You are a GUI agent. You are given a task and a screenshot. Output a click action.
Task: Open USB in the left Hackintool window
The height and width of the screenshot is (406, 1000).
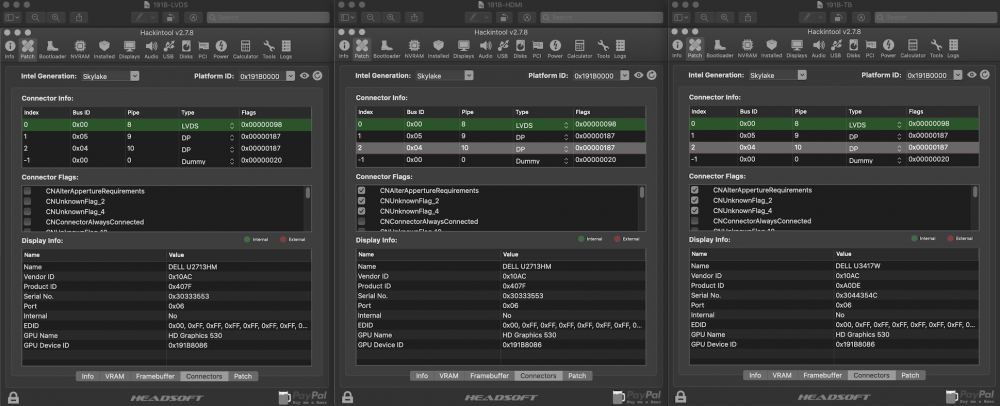click(168, 49)
